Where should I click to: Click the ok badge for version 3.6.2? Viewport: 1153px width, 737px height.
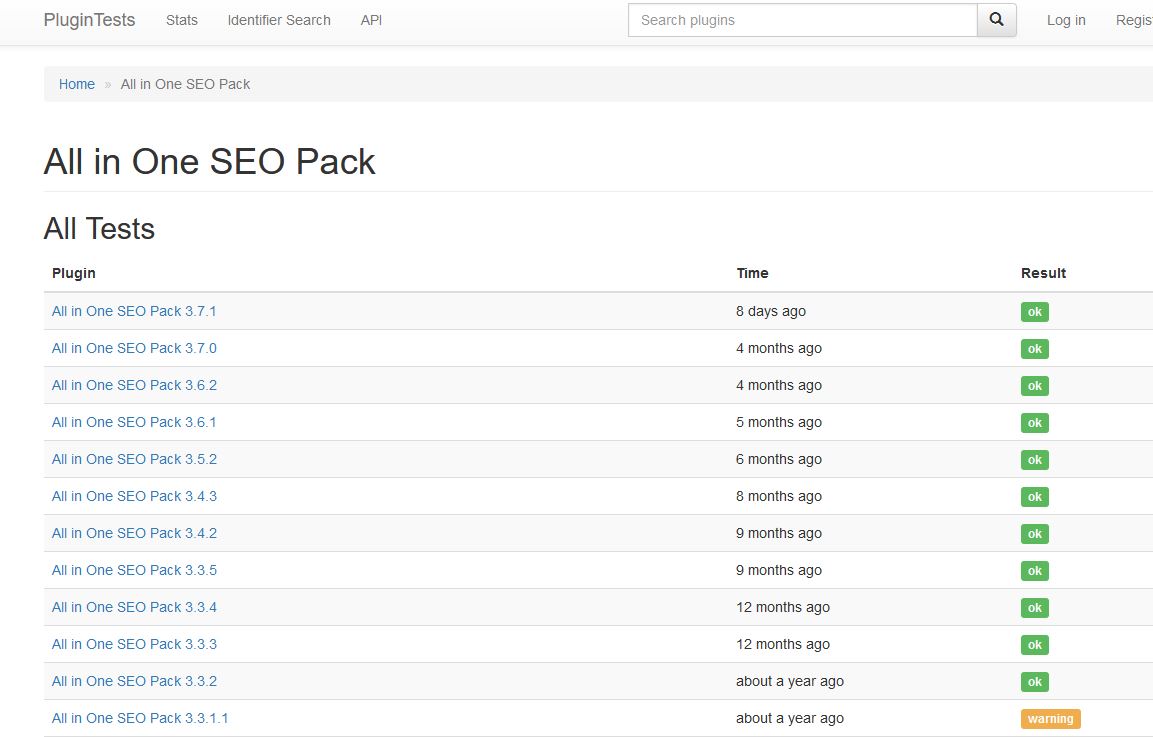point(1035,385)
